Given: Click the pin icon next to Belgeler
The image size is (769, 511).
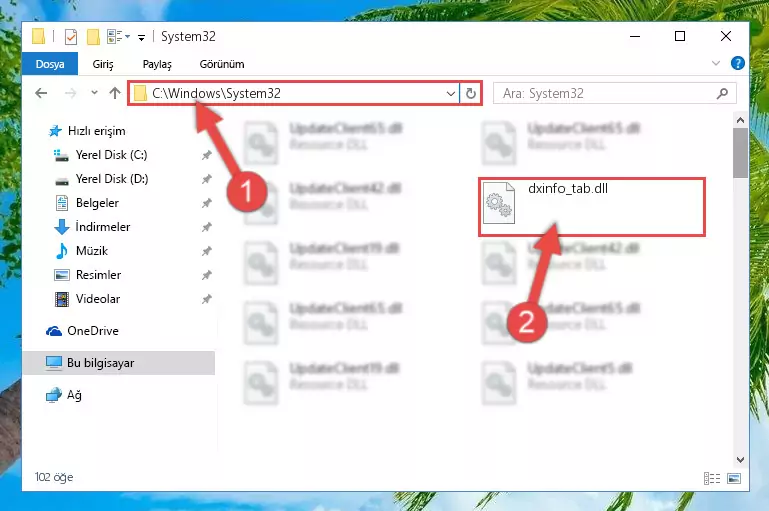Looking at the screenshot, I should [x=206, y=203].
